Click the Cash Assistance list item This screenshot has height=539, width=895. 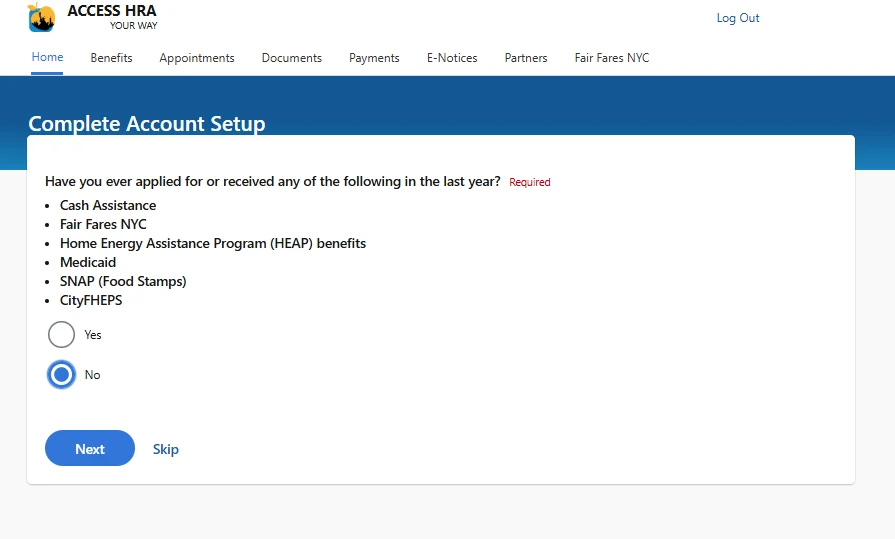tap(108, 205)
